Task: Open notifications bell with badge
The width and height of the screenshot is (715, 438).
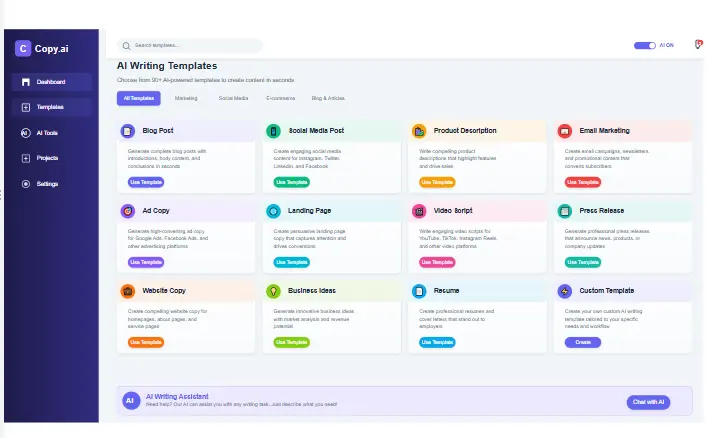Action: 698,44
